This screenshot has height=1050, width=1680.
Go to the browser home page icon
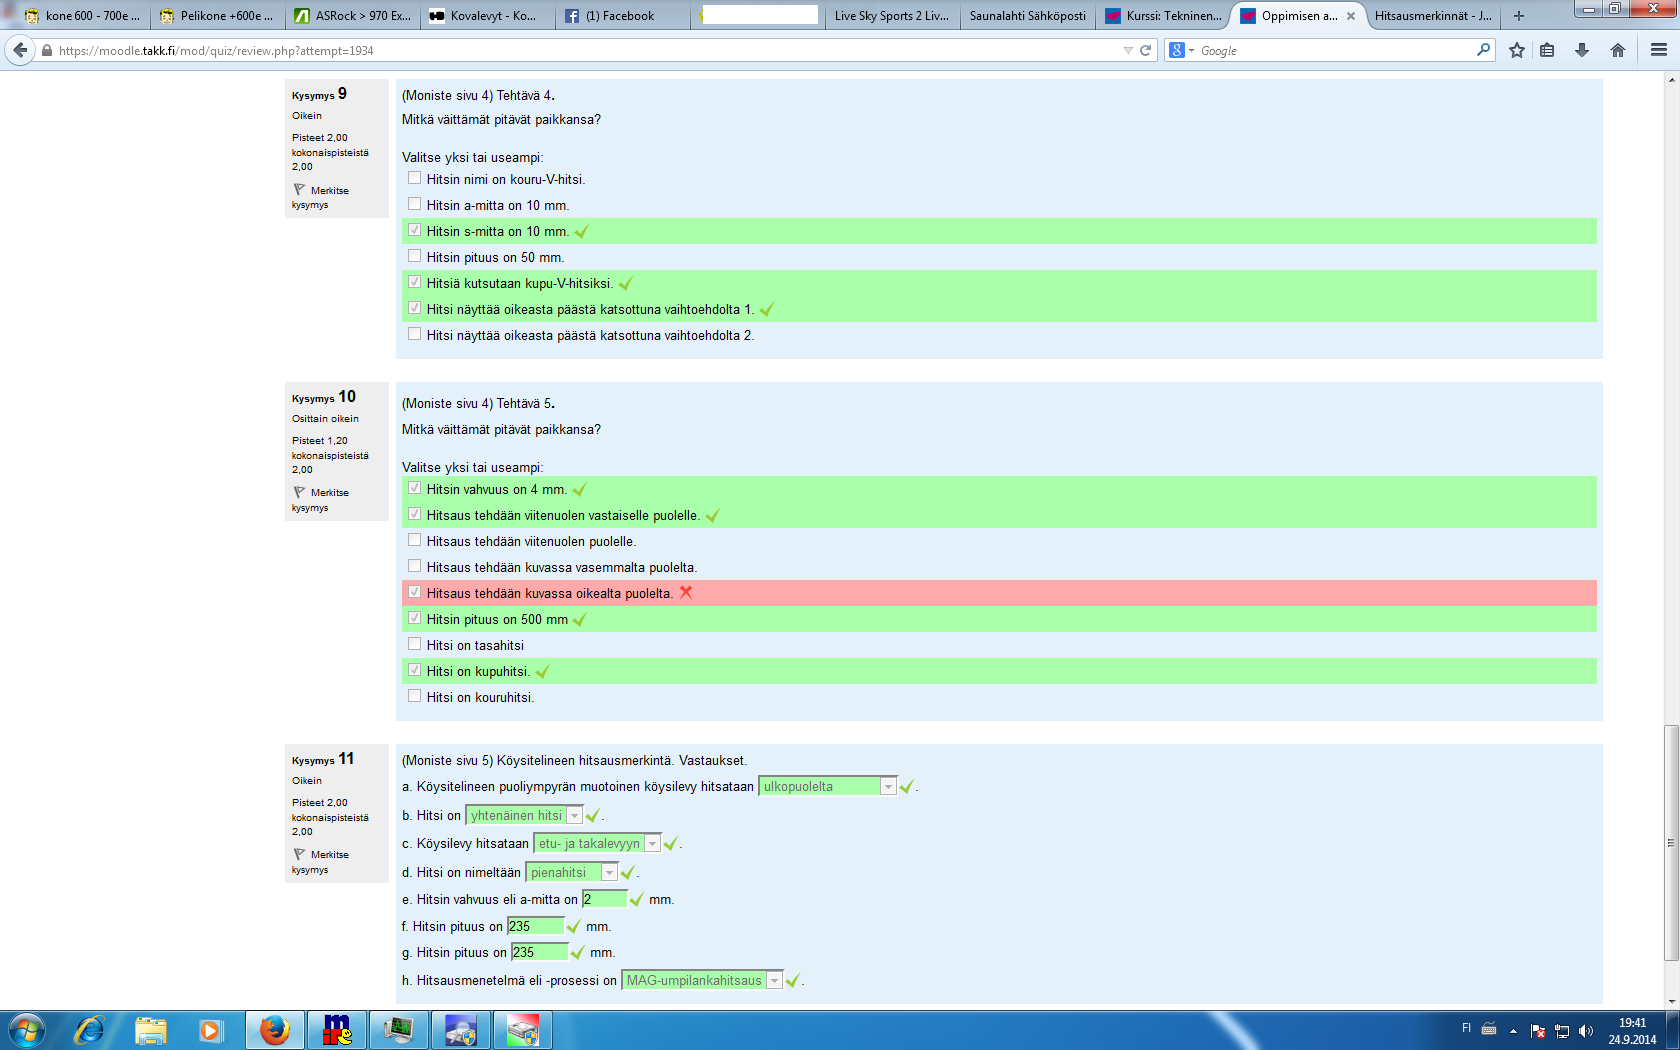click(1618, 50)
